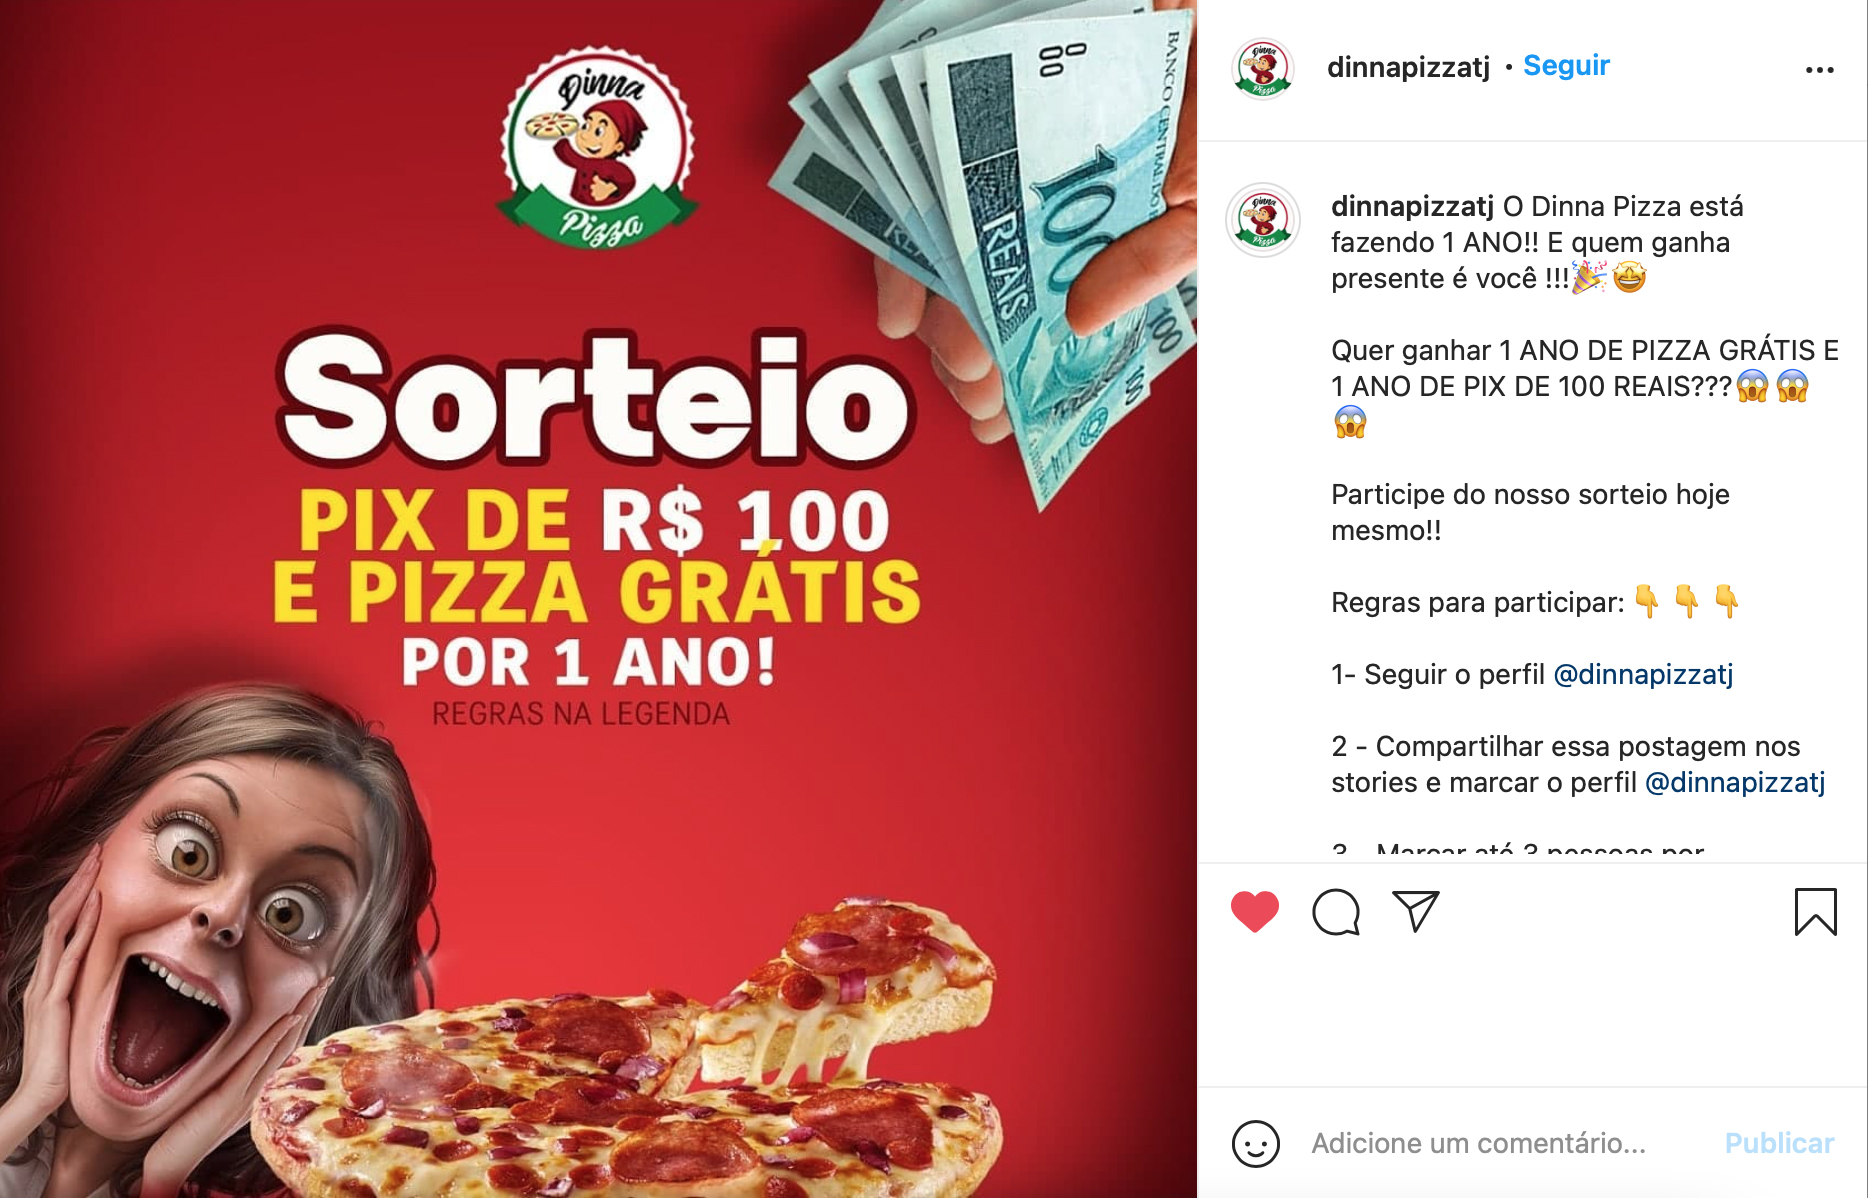This screenshot has width=1868, height=1198.
Task: Unlike the post via red heart icon
Action: [x=1255, y=911]
